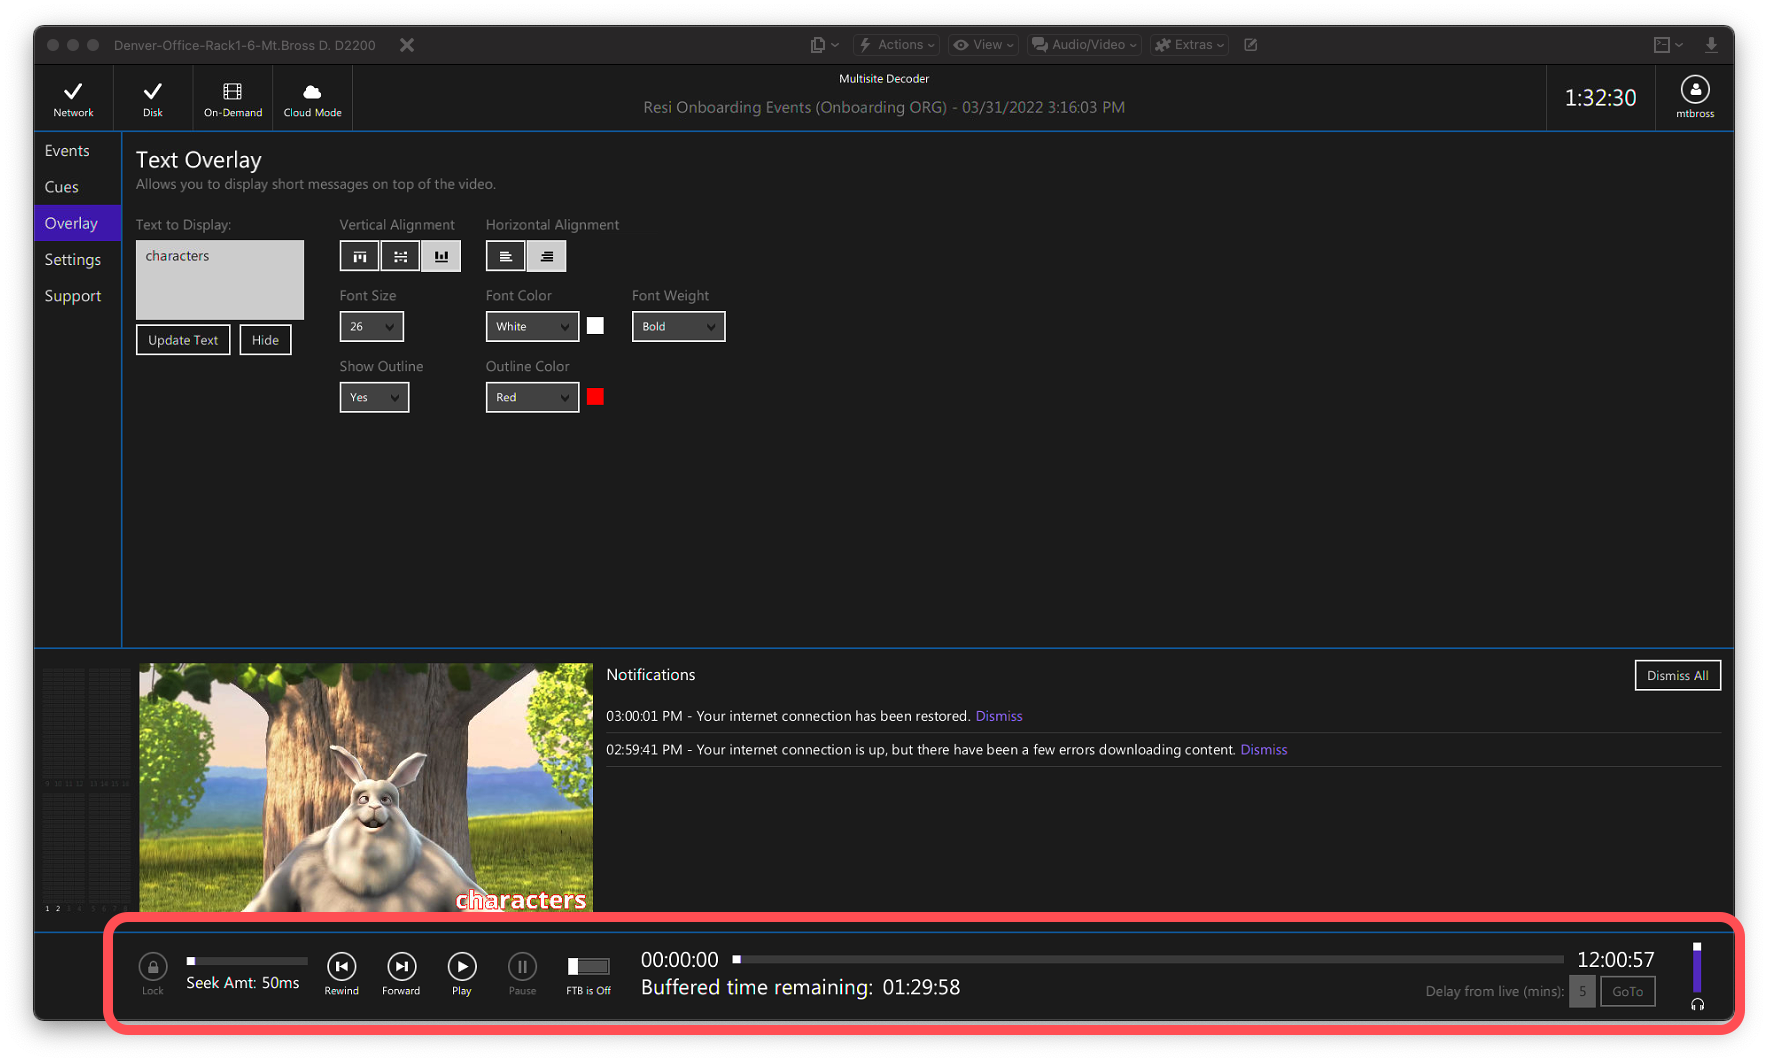1768x1062 pixels.
Task: Click the headphones icon below volume bar
Action: click(x=1697, y=1004)
